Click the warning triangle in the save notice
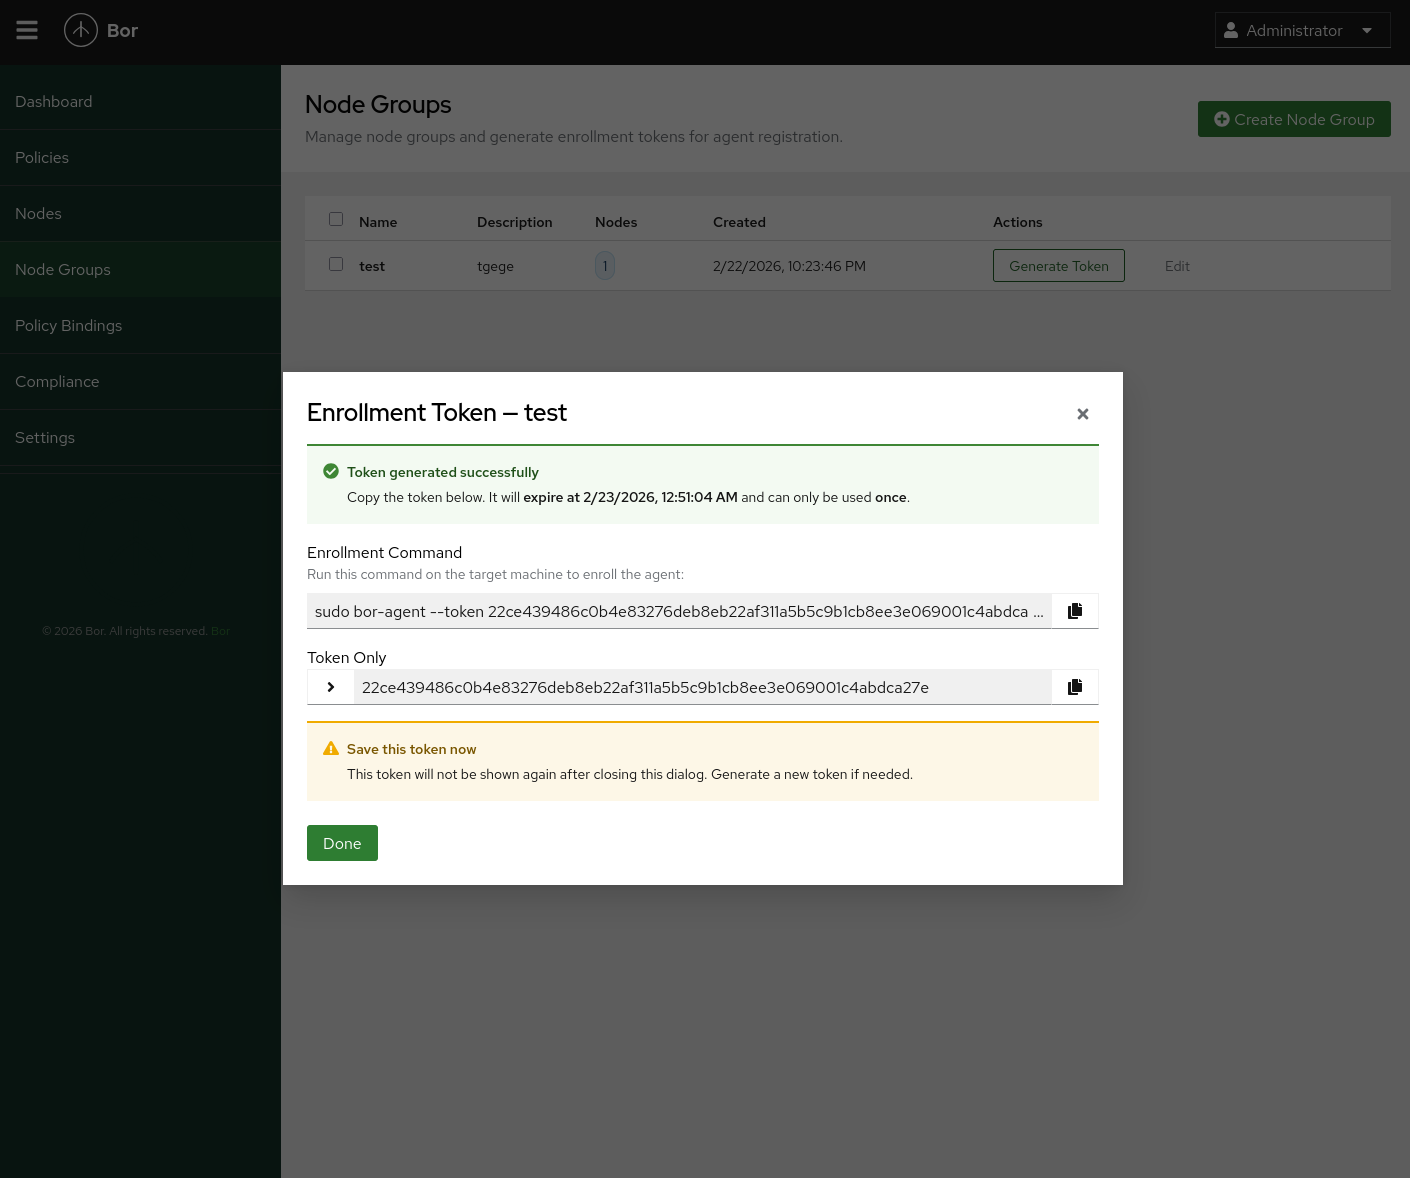 point(331,748)
